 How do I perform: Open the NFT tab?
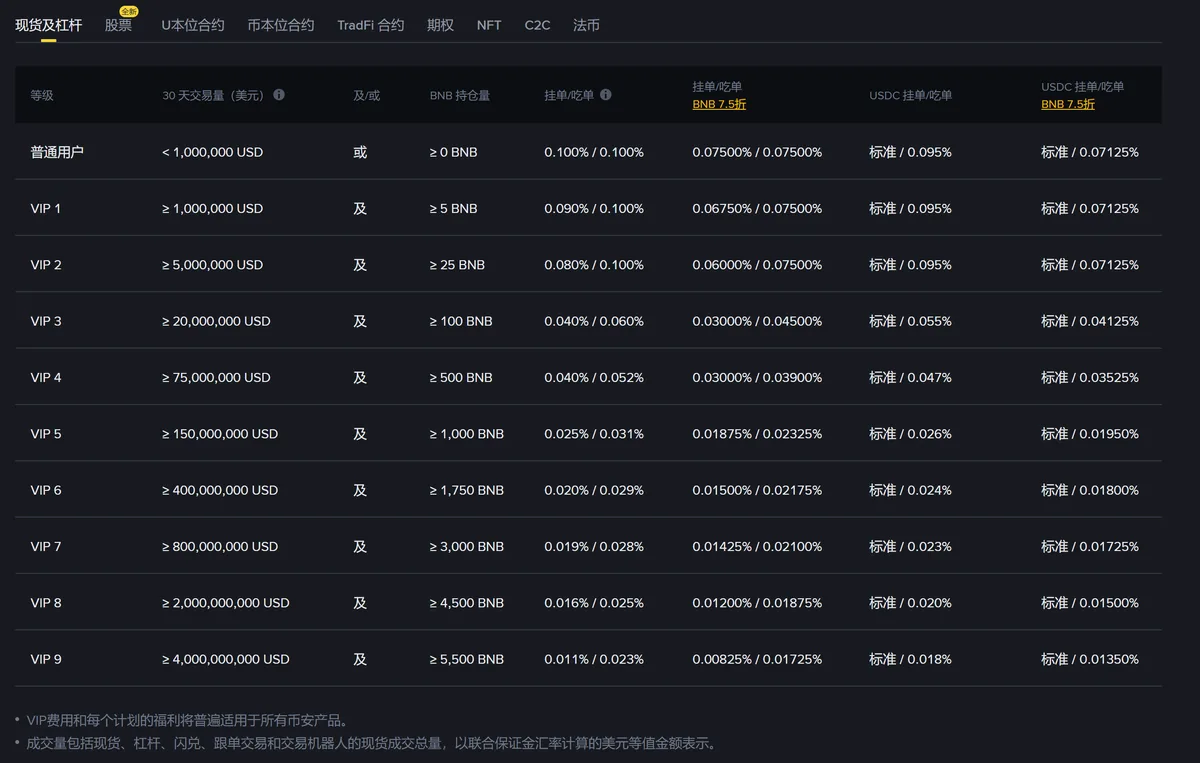(489, 25)
